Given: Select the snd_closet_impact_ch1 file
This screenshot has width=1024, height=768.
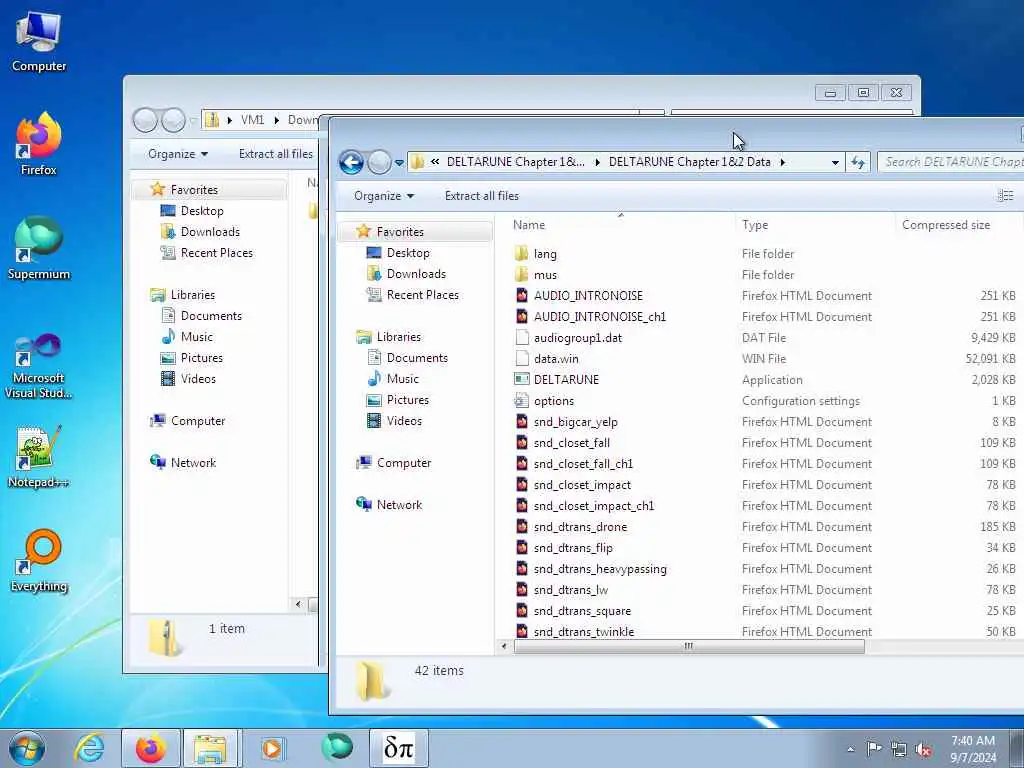Looking at the screenshot, I should (593, 505).
